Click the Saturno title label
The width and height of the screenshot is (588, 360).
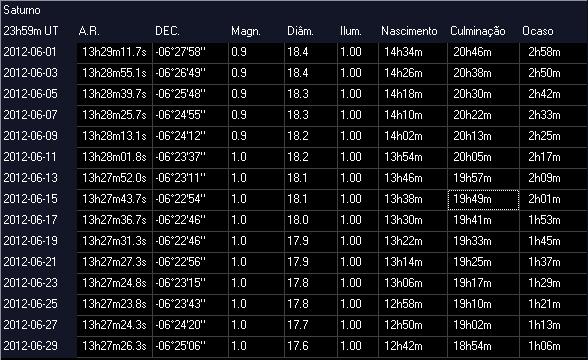point(22,10)
